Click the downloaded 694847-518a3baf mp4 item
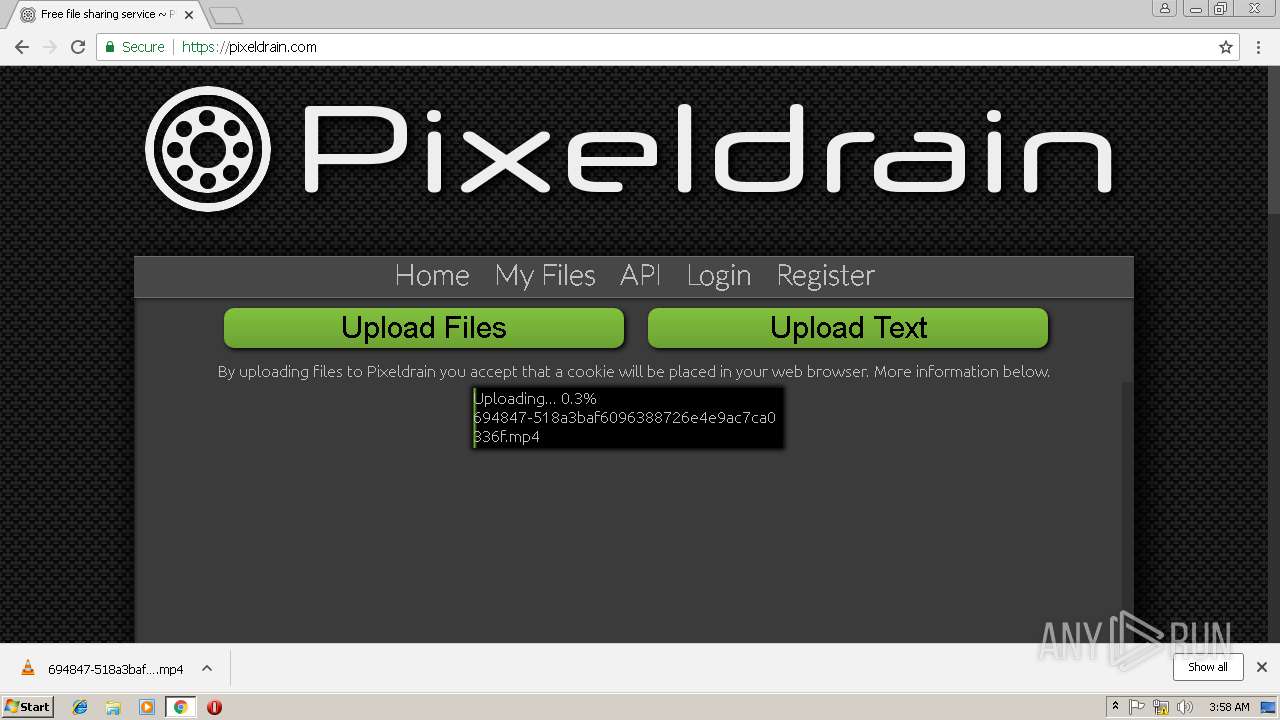 (115, 669)
